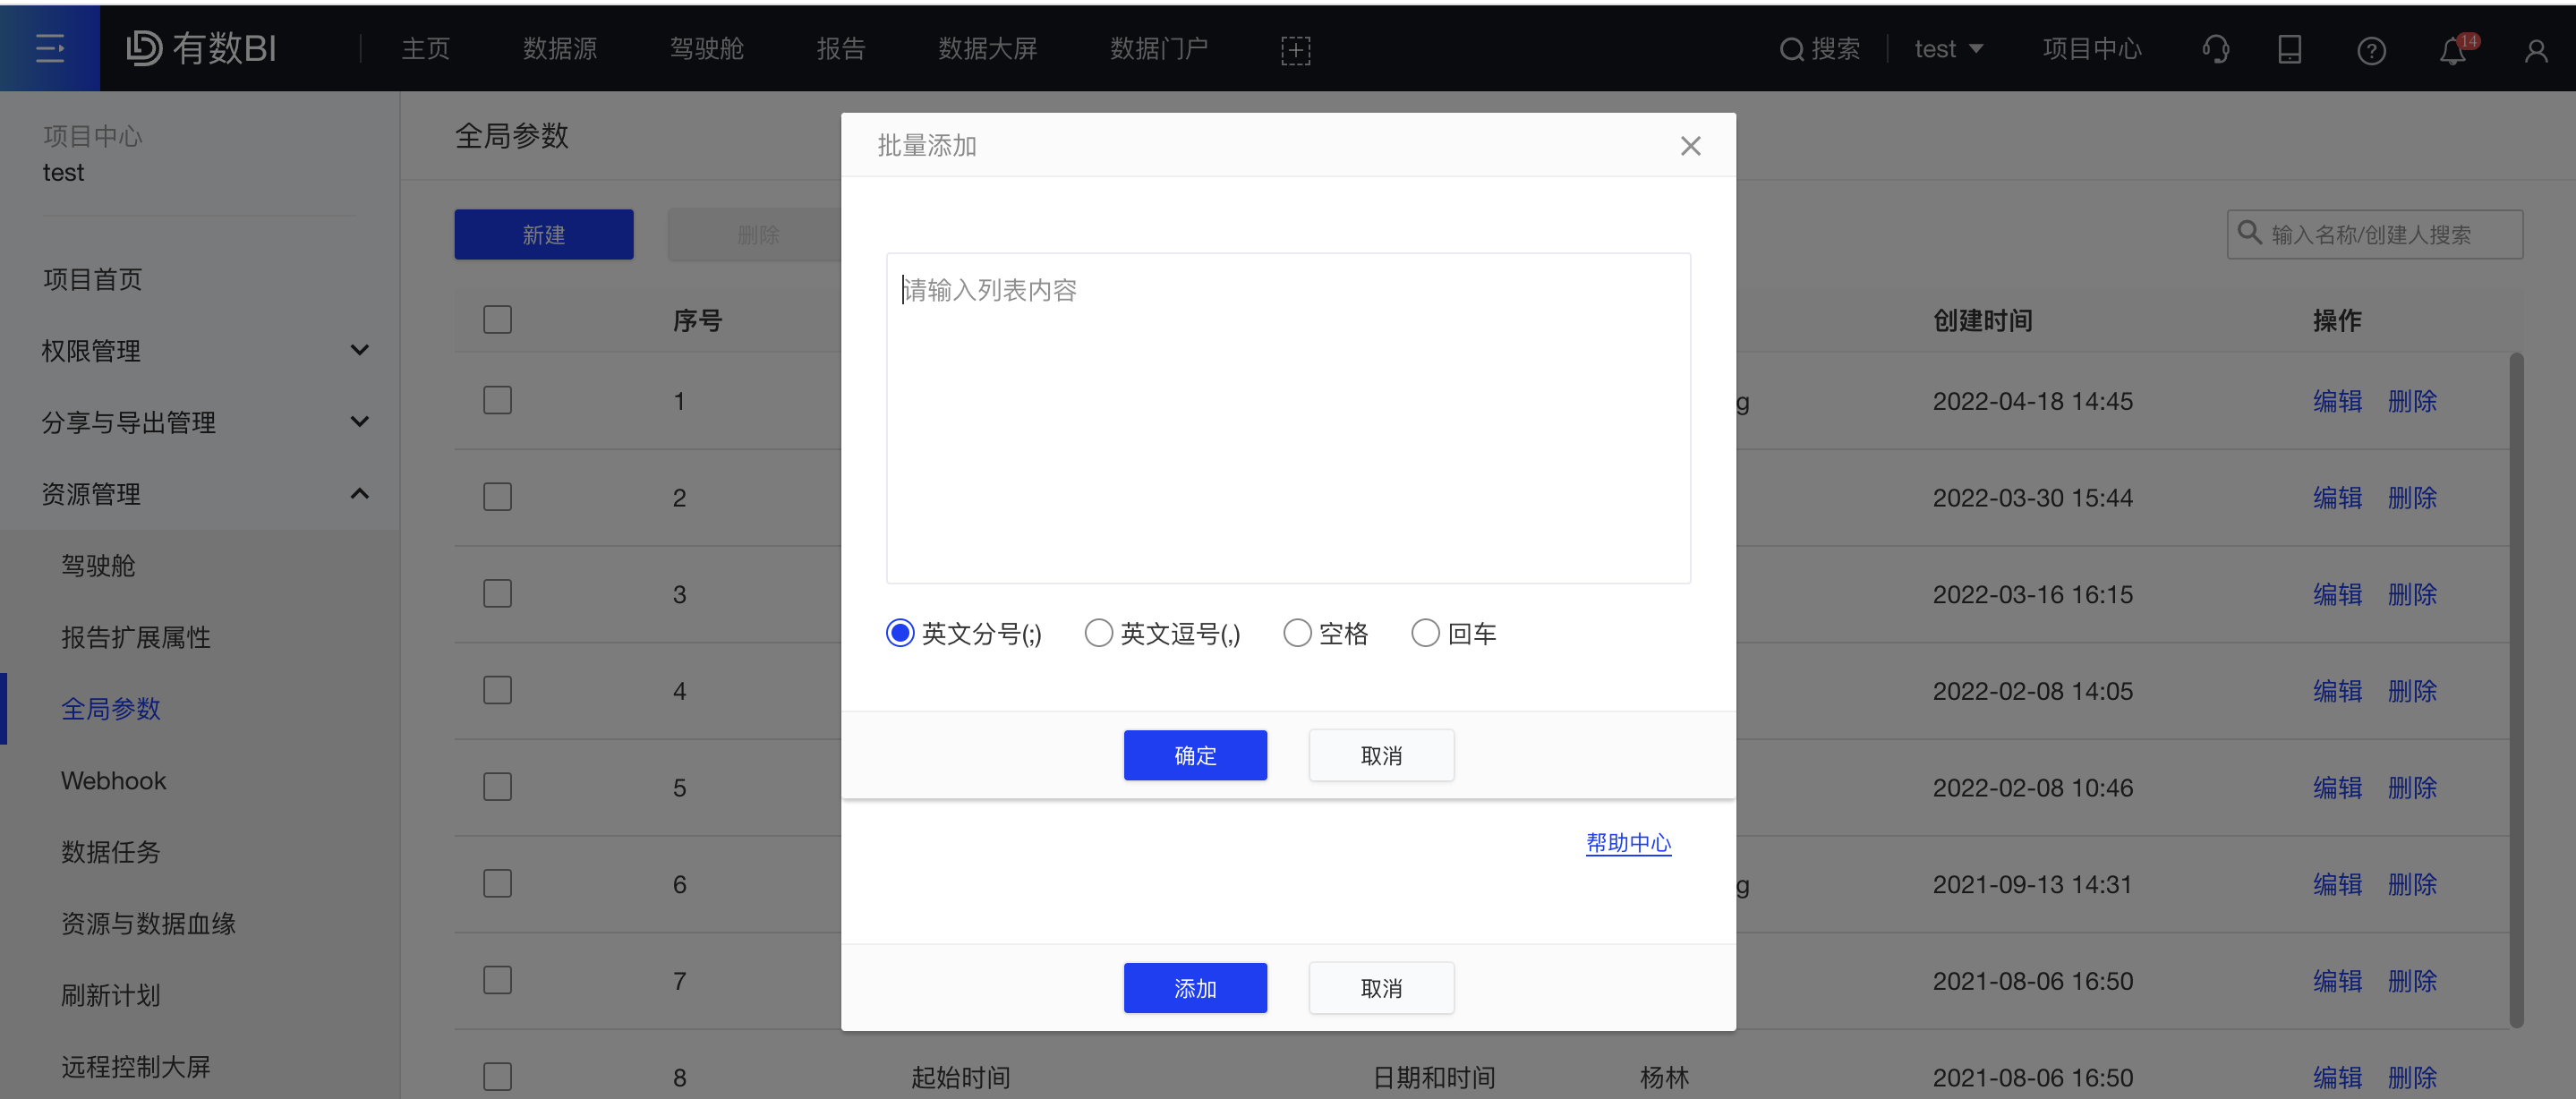Switch to the 数据大屏 menu item
Viewport: 2576px width, 1099px height.
click(x=988, y=48)
